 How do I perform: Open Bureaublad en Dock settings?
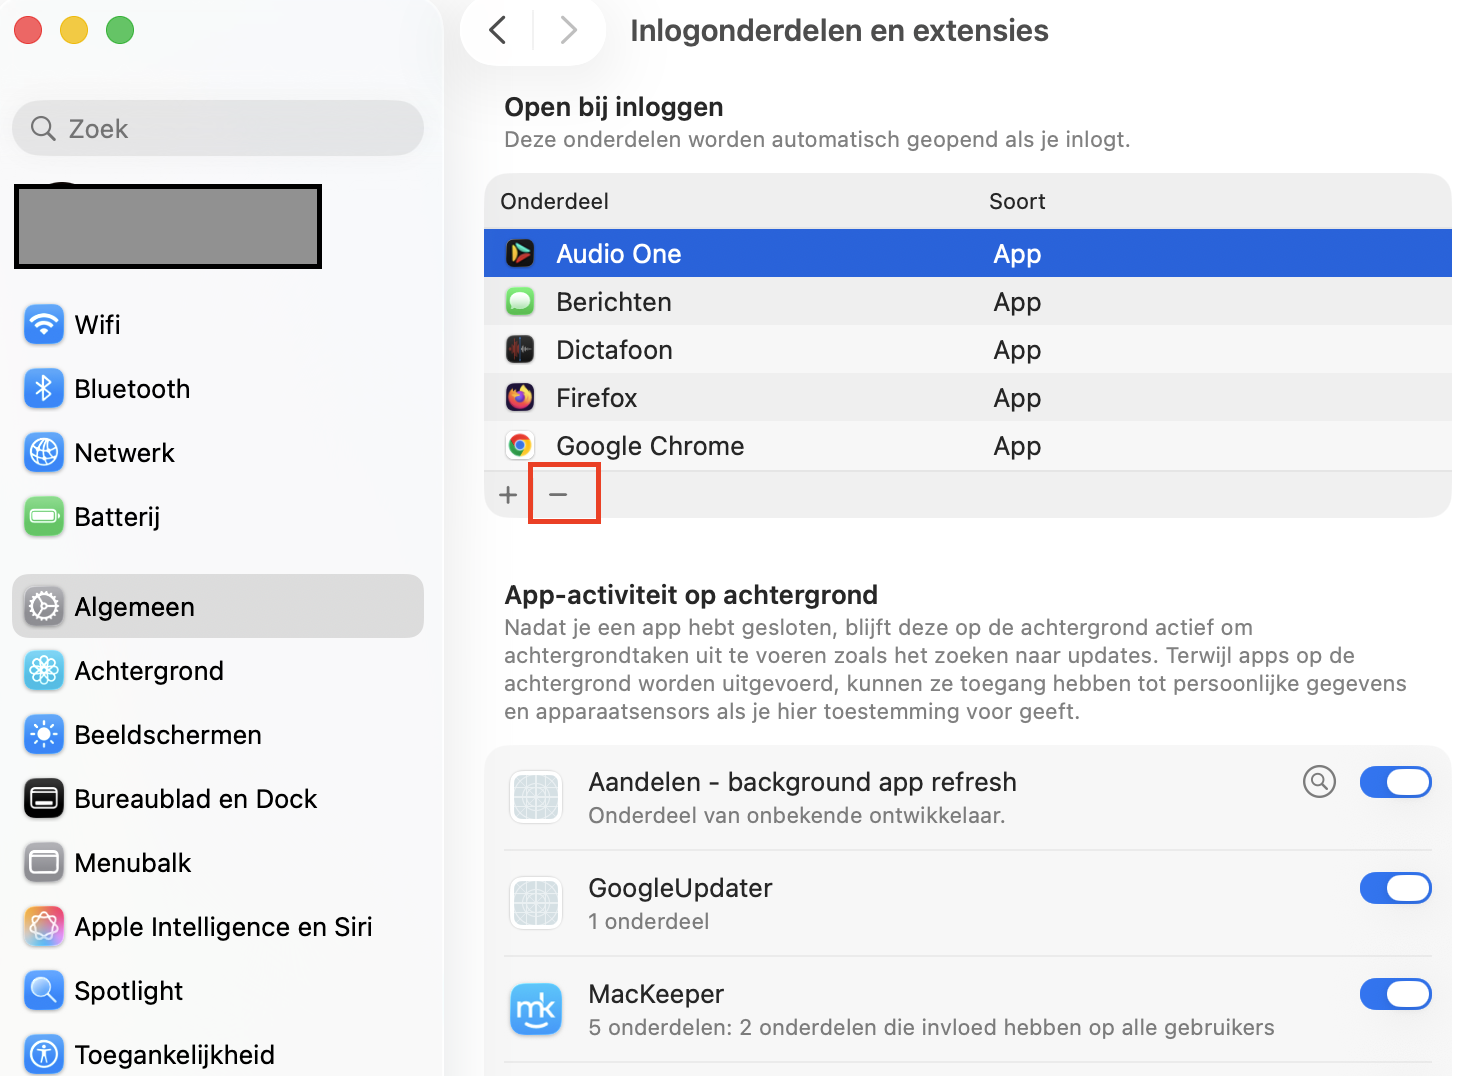[195, 798]
